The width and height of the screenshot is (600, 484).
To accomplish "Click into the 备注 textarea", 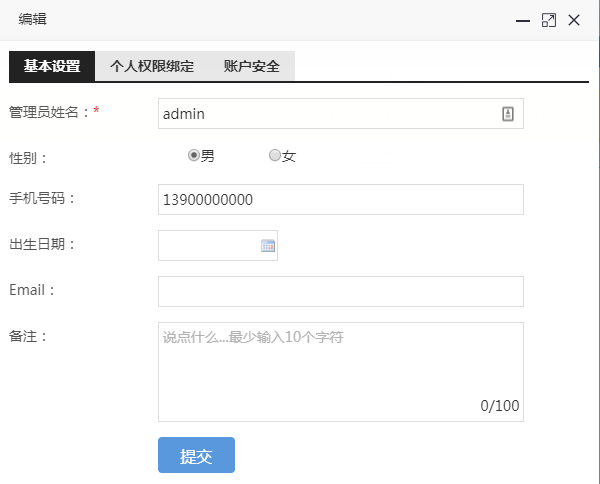I will [341, 372].
